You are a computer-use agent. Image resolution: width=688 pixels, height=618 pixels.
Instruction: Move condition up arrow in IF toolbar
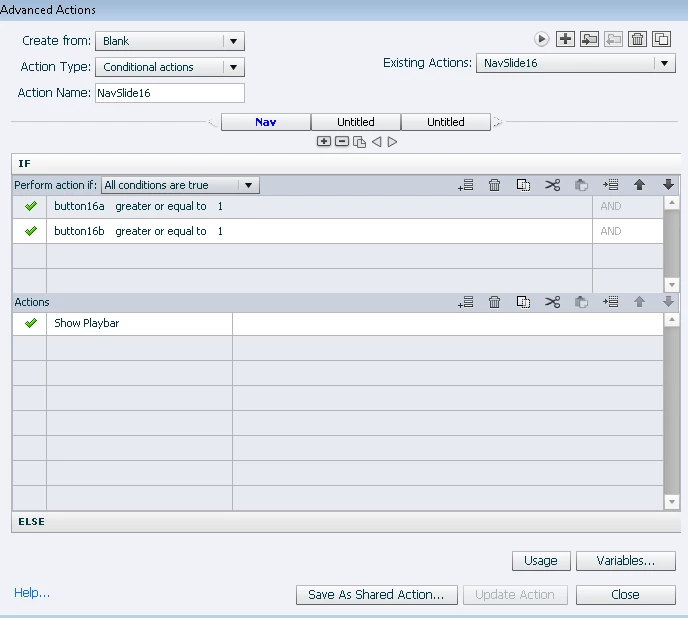(x=639, y=185)
